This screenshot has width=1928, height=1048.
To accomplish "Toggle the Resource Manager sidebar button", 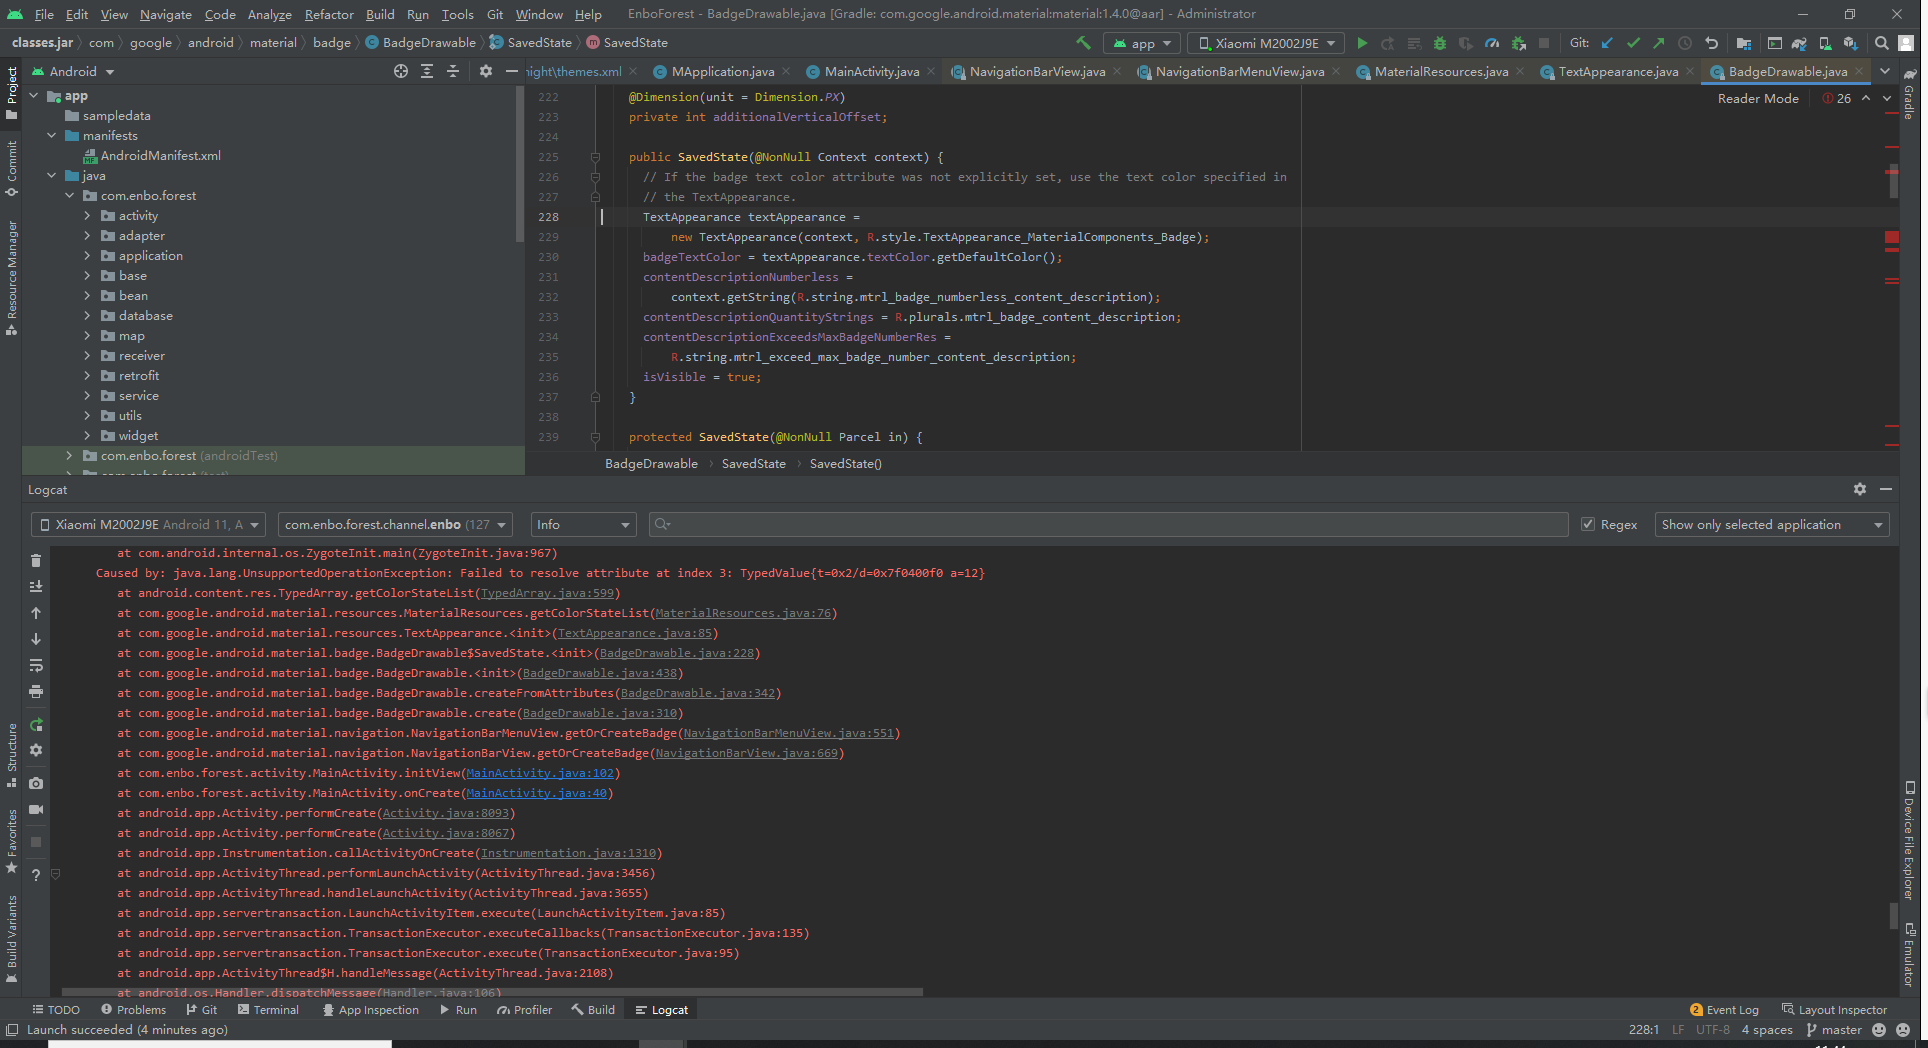I will [x=12, y=278].
